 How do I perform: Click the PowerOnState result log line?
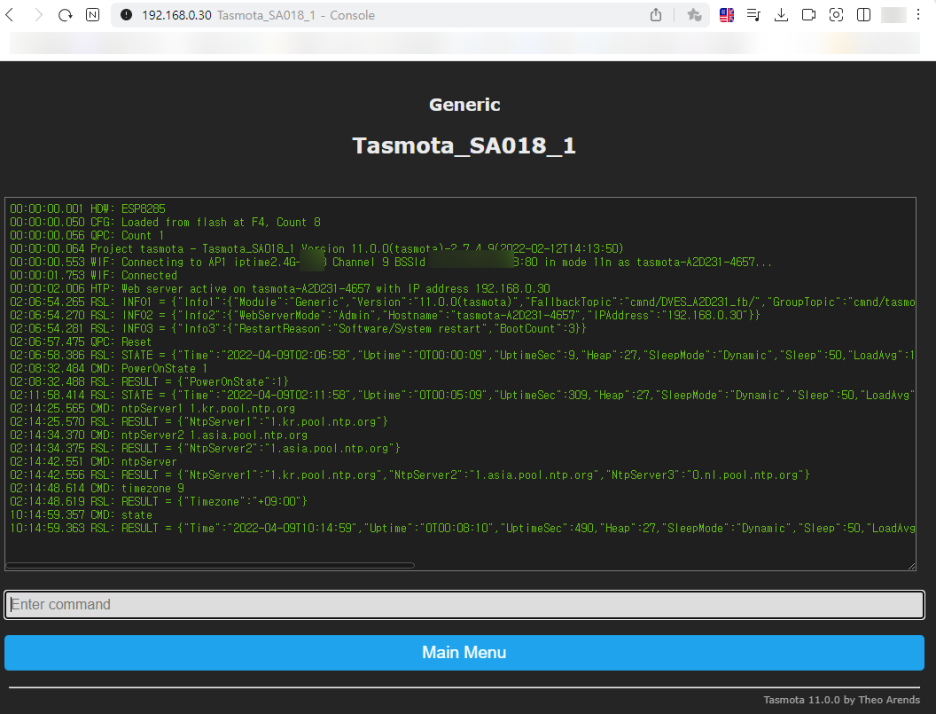point(149,382)
